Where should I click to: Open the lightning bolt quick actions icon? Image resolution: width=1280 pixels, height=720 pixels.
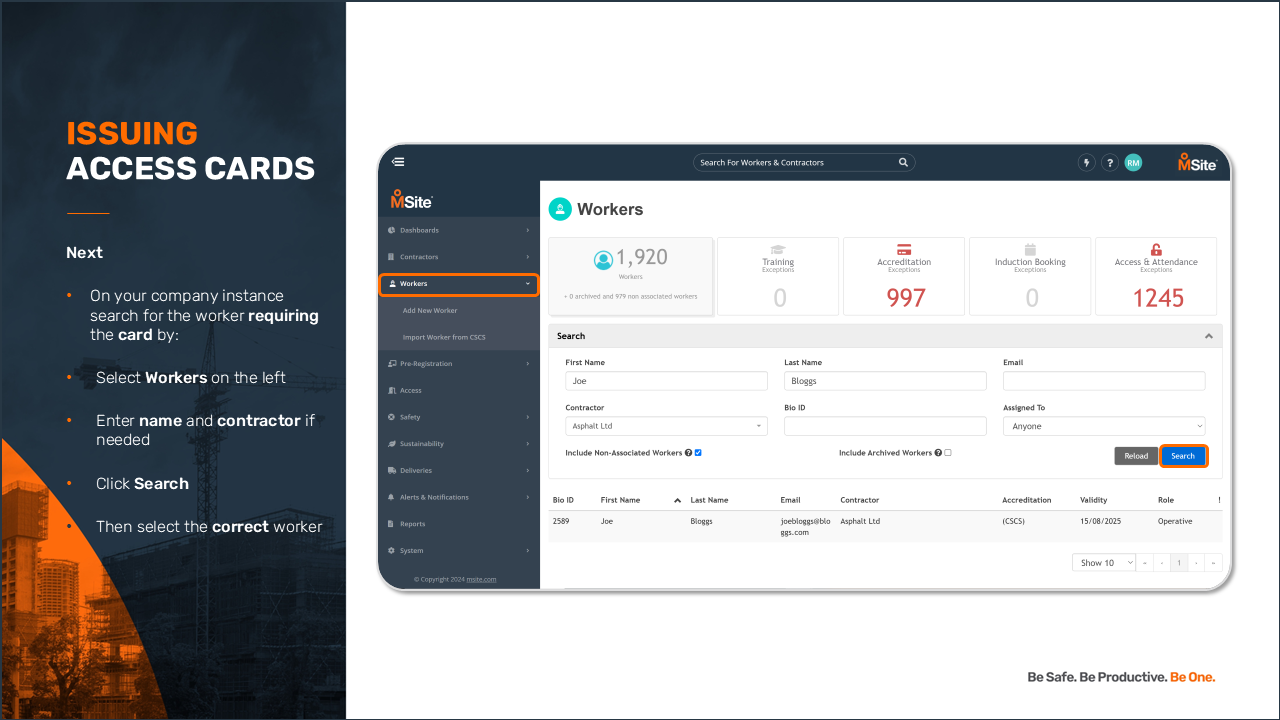pyautogui.click(x=1087, y=163)
